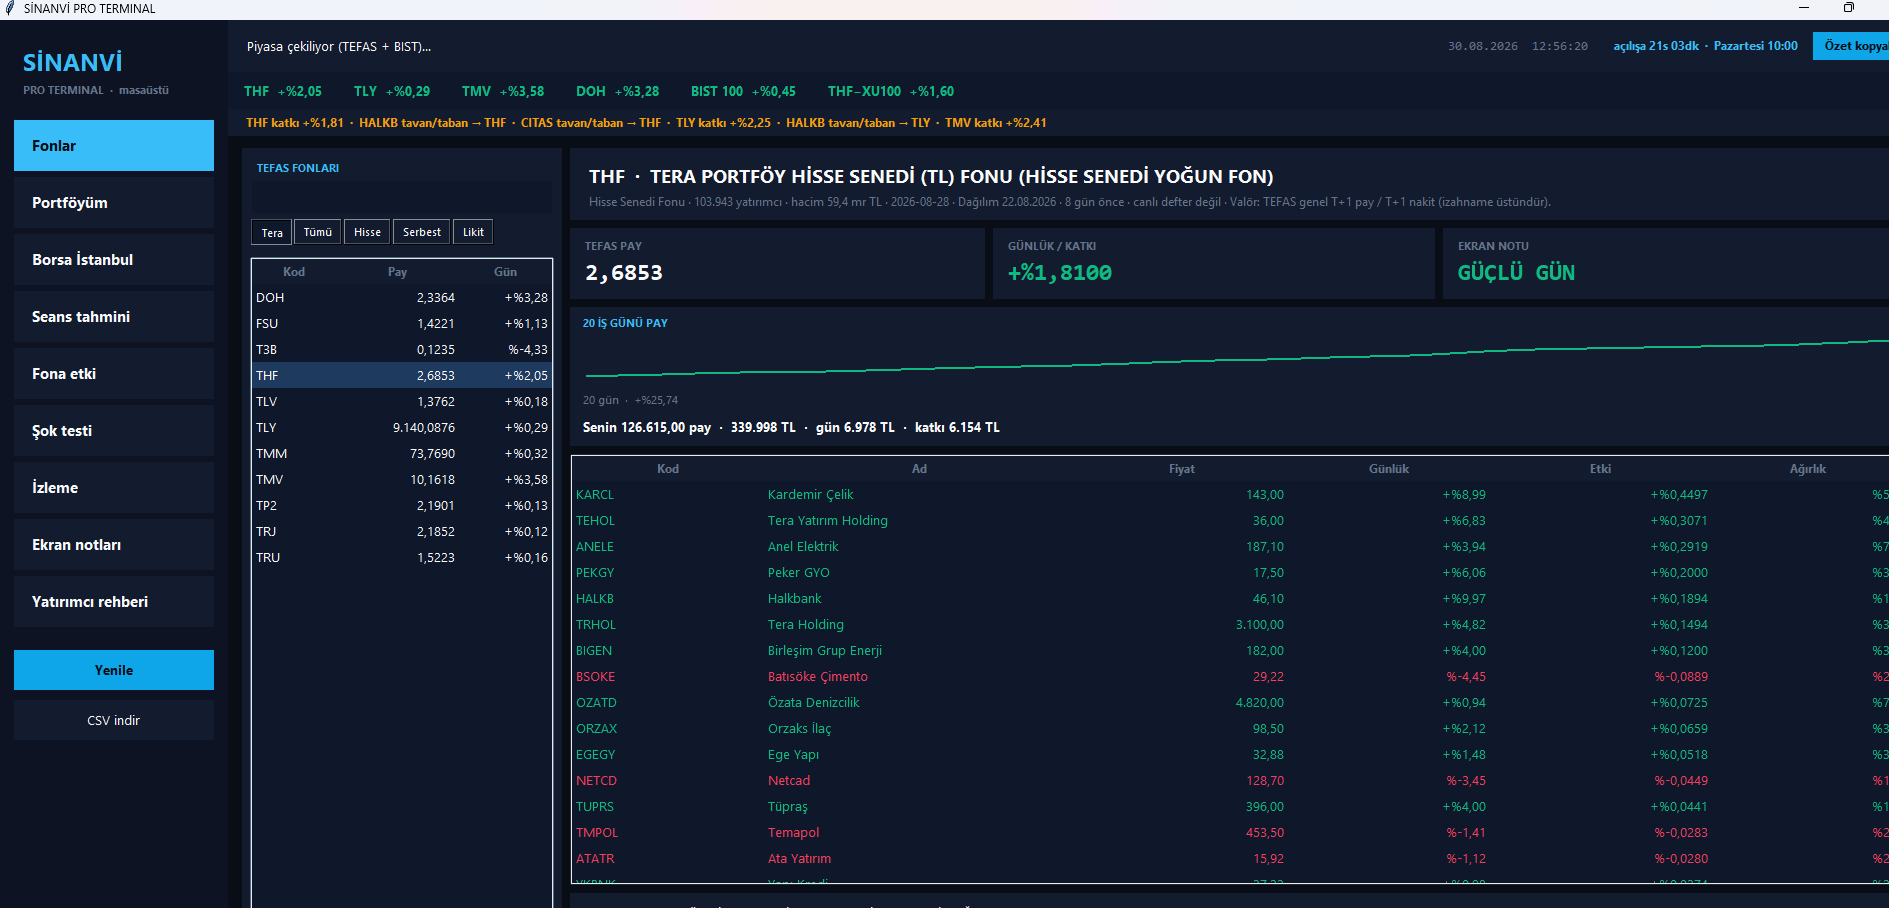Select the TEHOL Tera Yatırım Holding row
The image size is (1889, 908).
1231,521
